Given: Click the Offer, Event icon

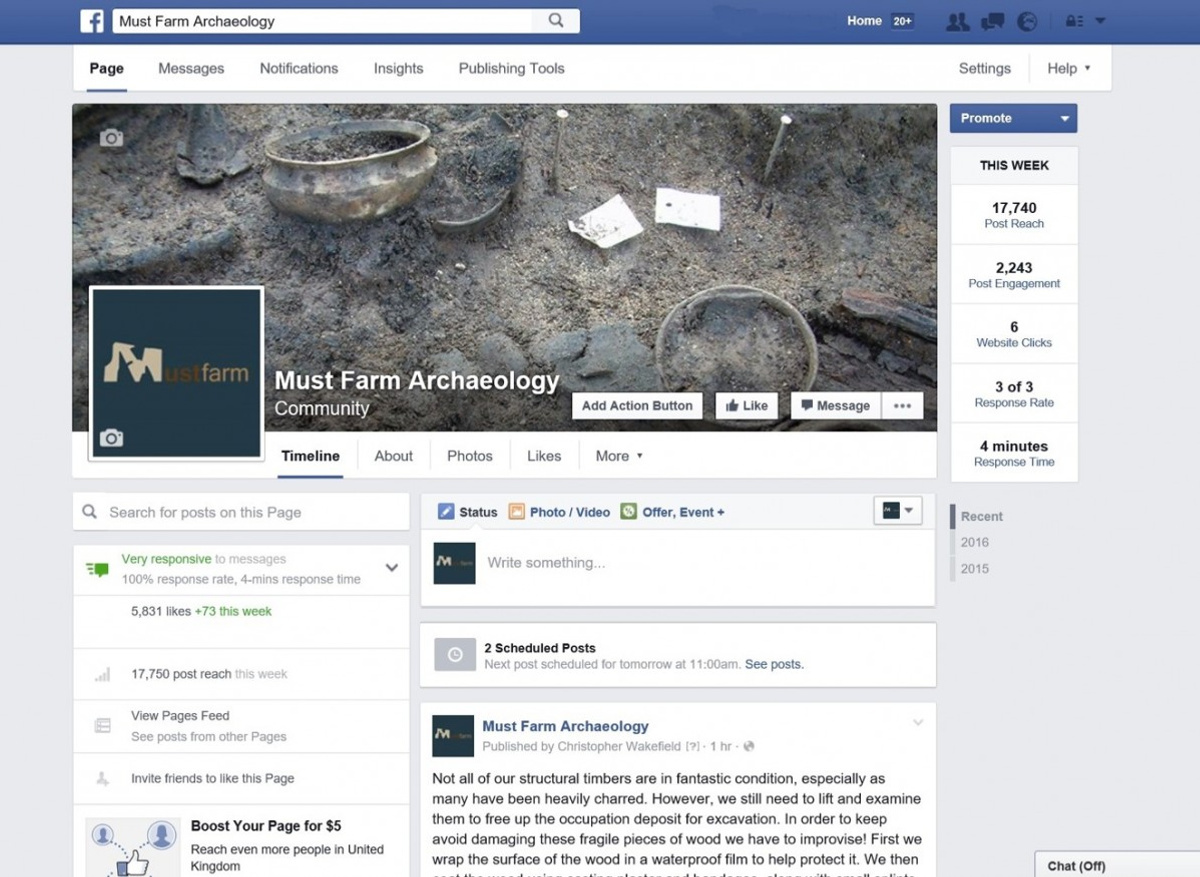Looking at the screenshot, I should tap(629, 512).
